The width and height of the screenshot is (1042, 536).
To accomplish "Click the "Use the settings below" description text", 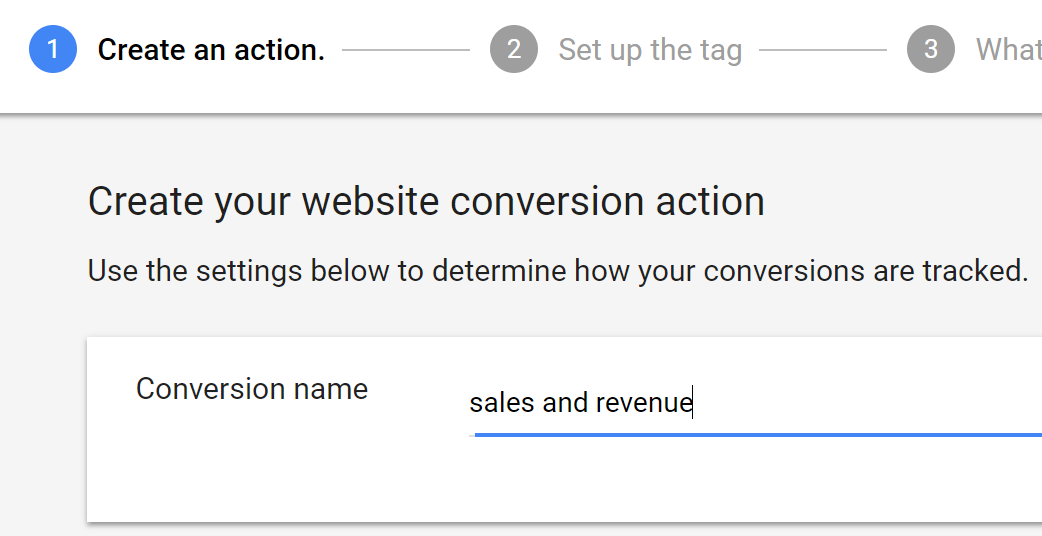I will tap(251, 271).
